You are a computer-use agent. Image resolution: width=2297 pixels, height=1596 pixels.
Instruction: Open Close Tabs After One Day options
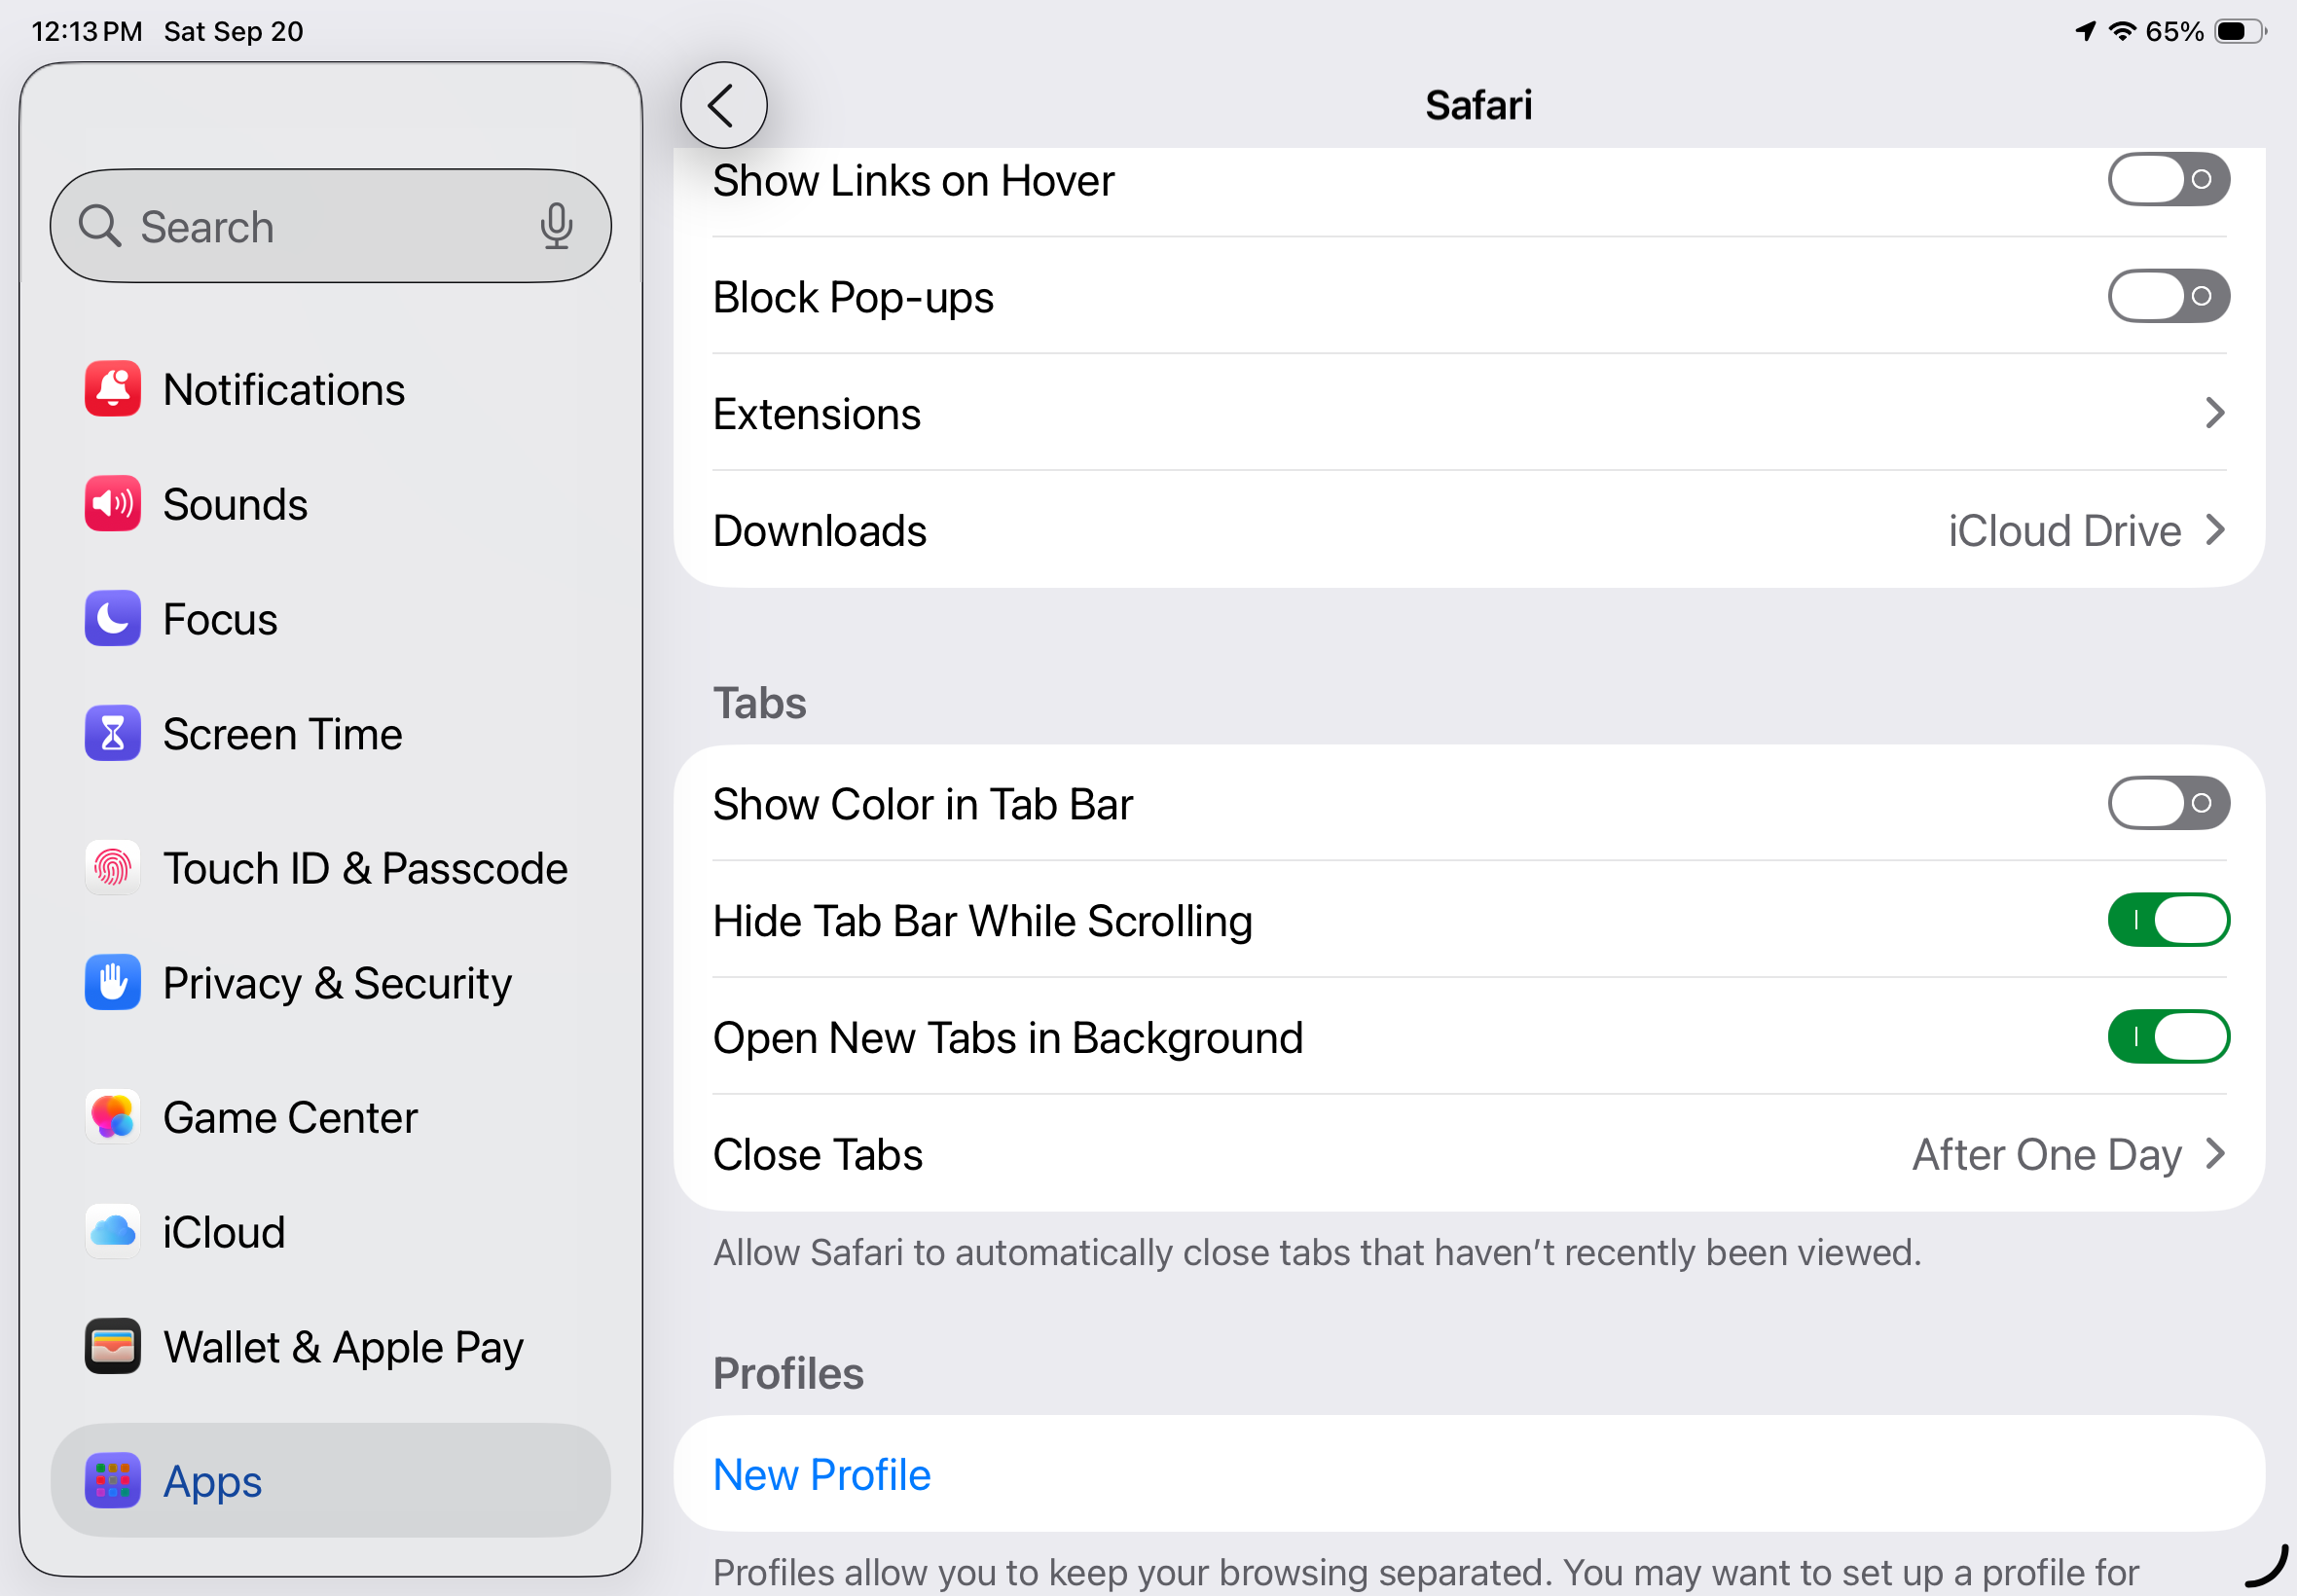tap(2065, 1154)
